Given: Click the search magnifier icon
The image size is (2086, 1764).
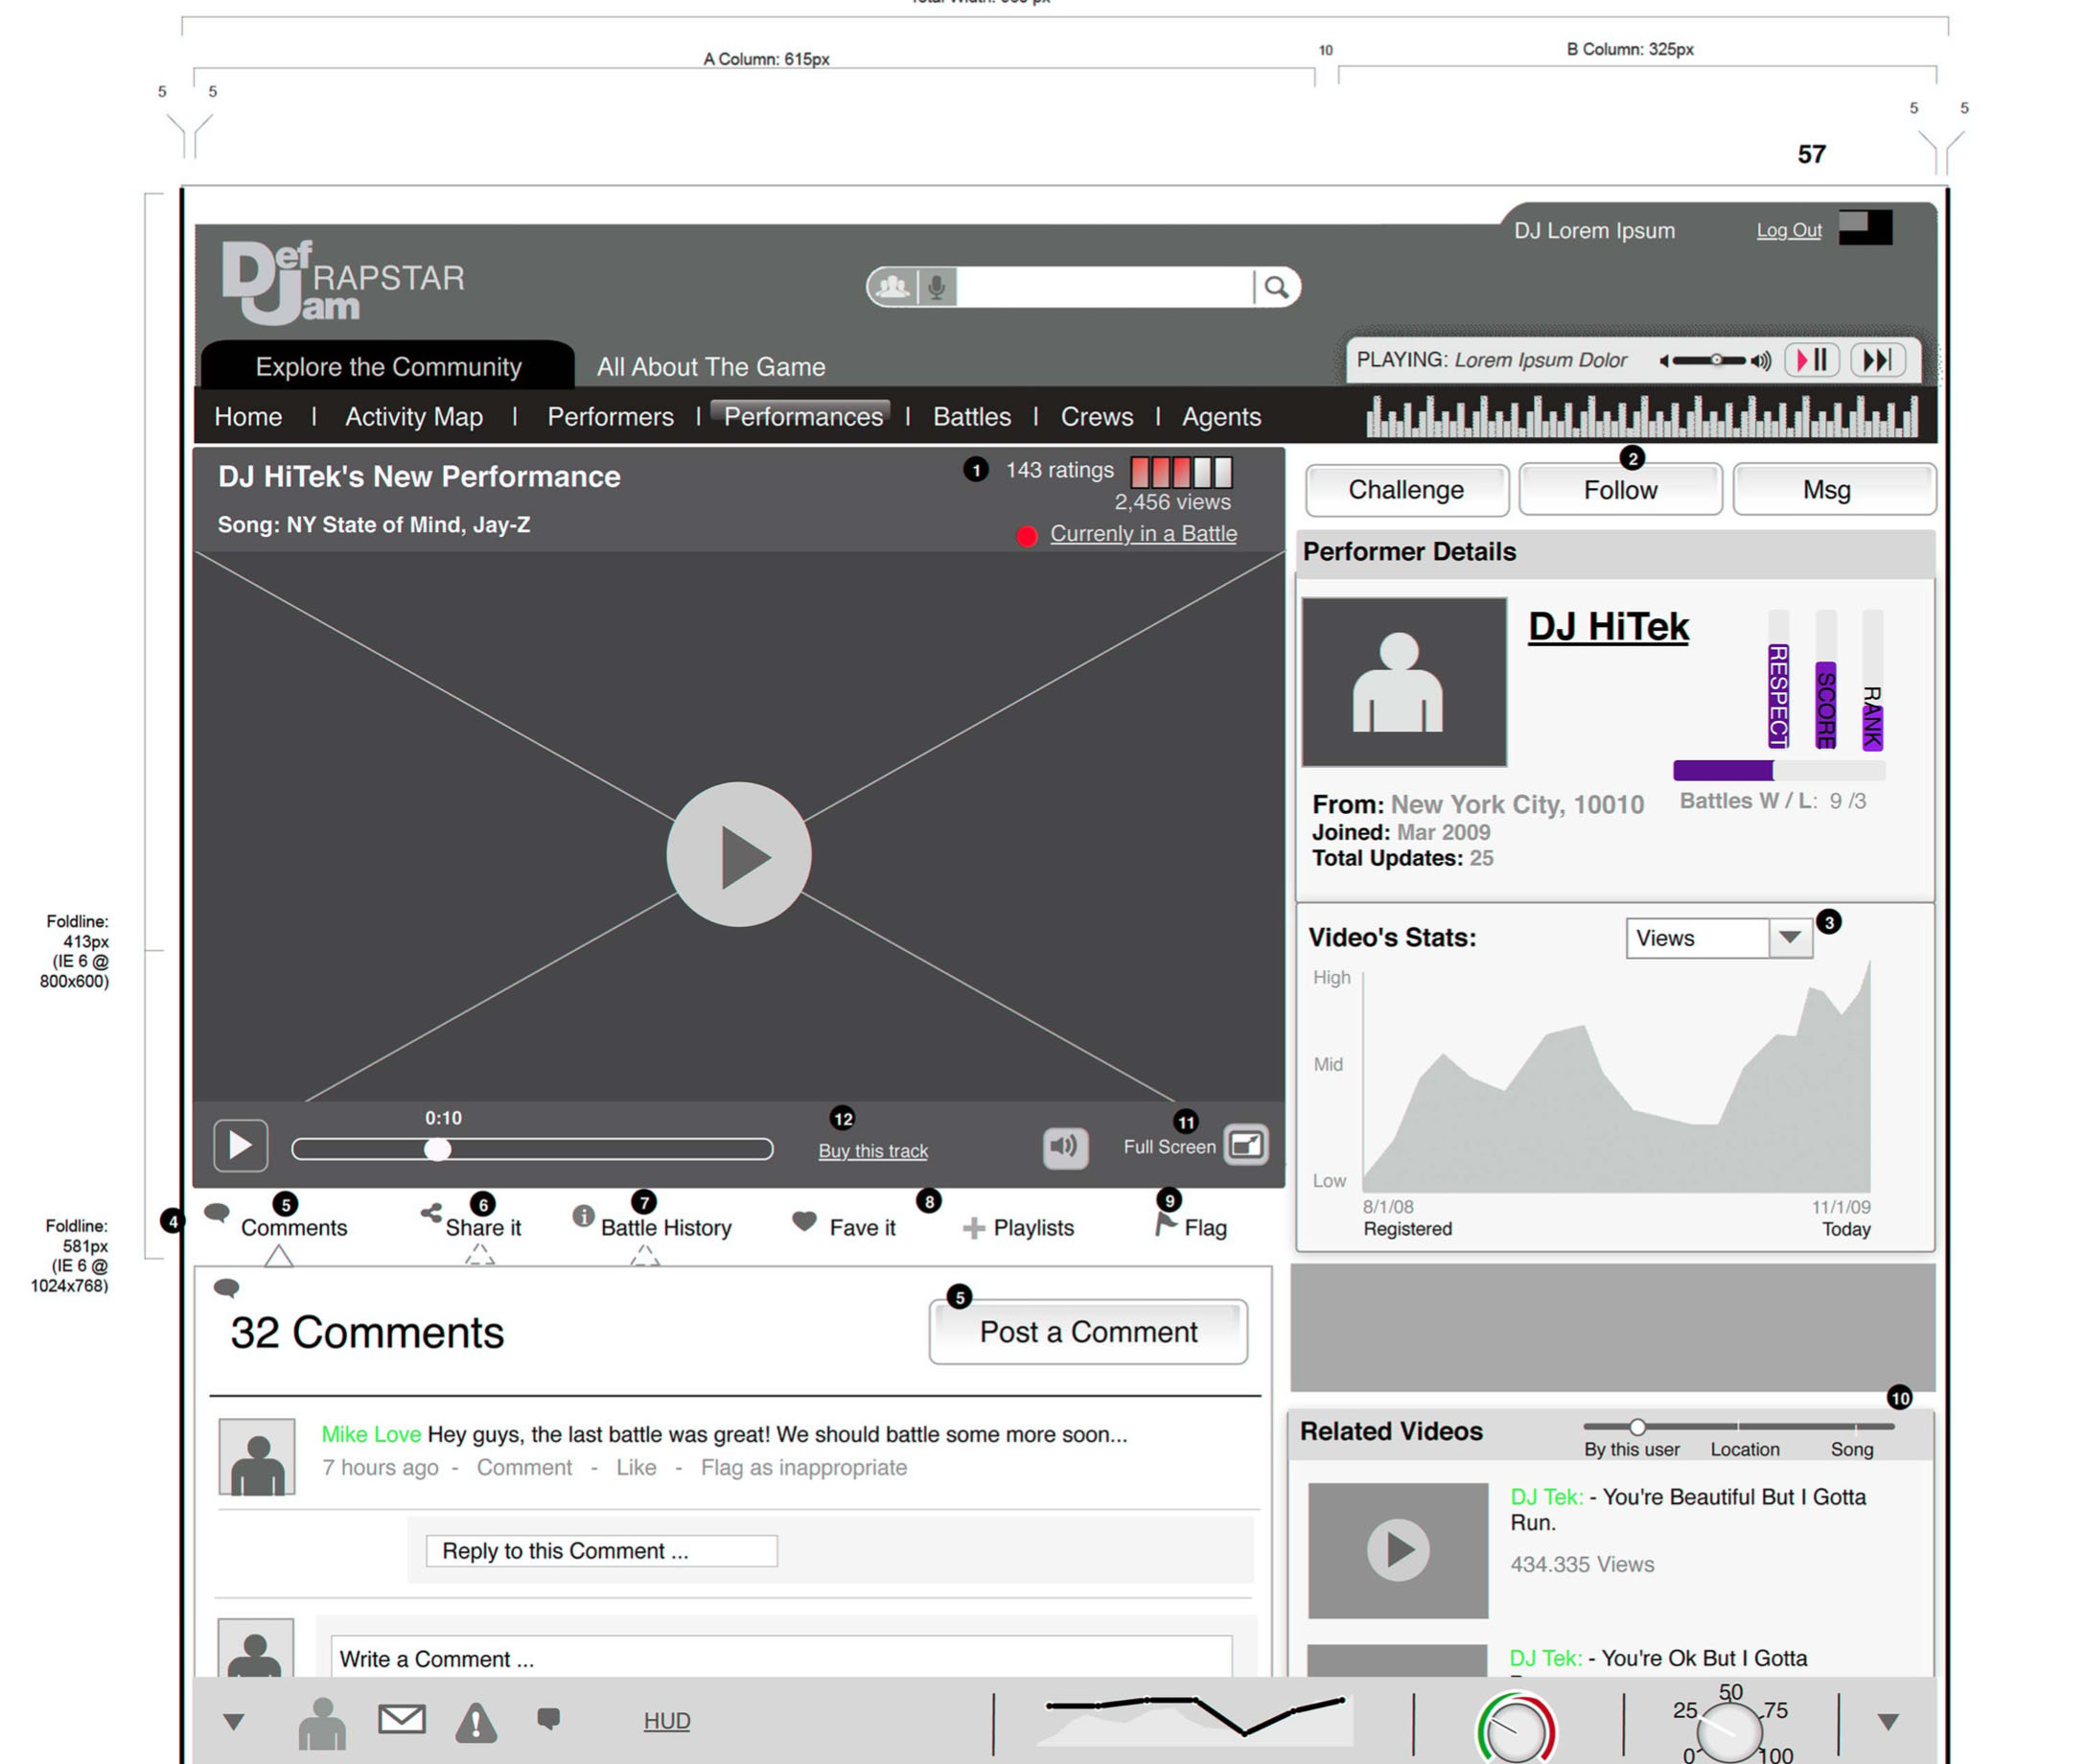Looking at the screenshot, I should pyautogui.click(x=1275, y=288).
